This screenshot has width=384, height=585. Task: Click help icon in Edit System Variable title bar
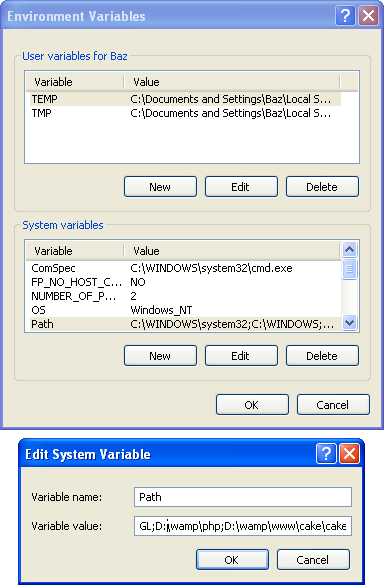point(326,453)
